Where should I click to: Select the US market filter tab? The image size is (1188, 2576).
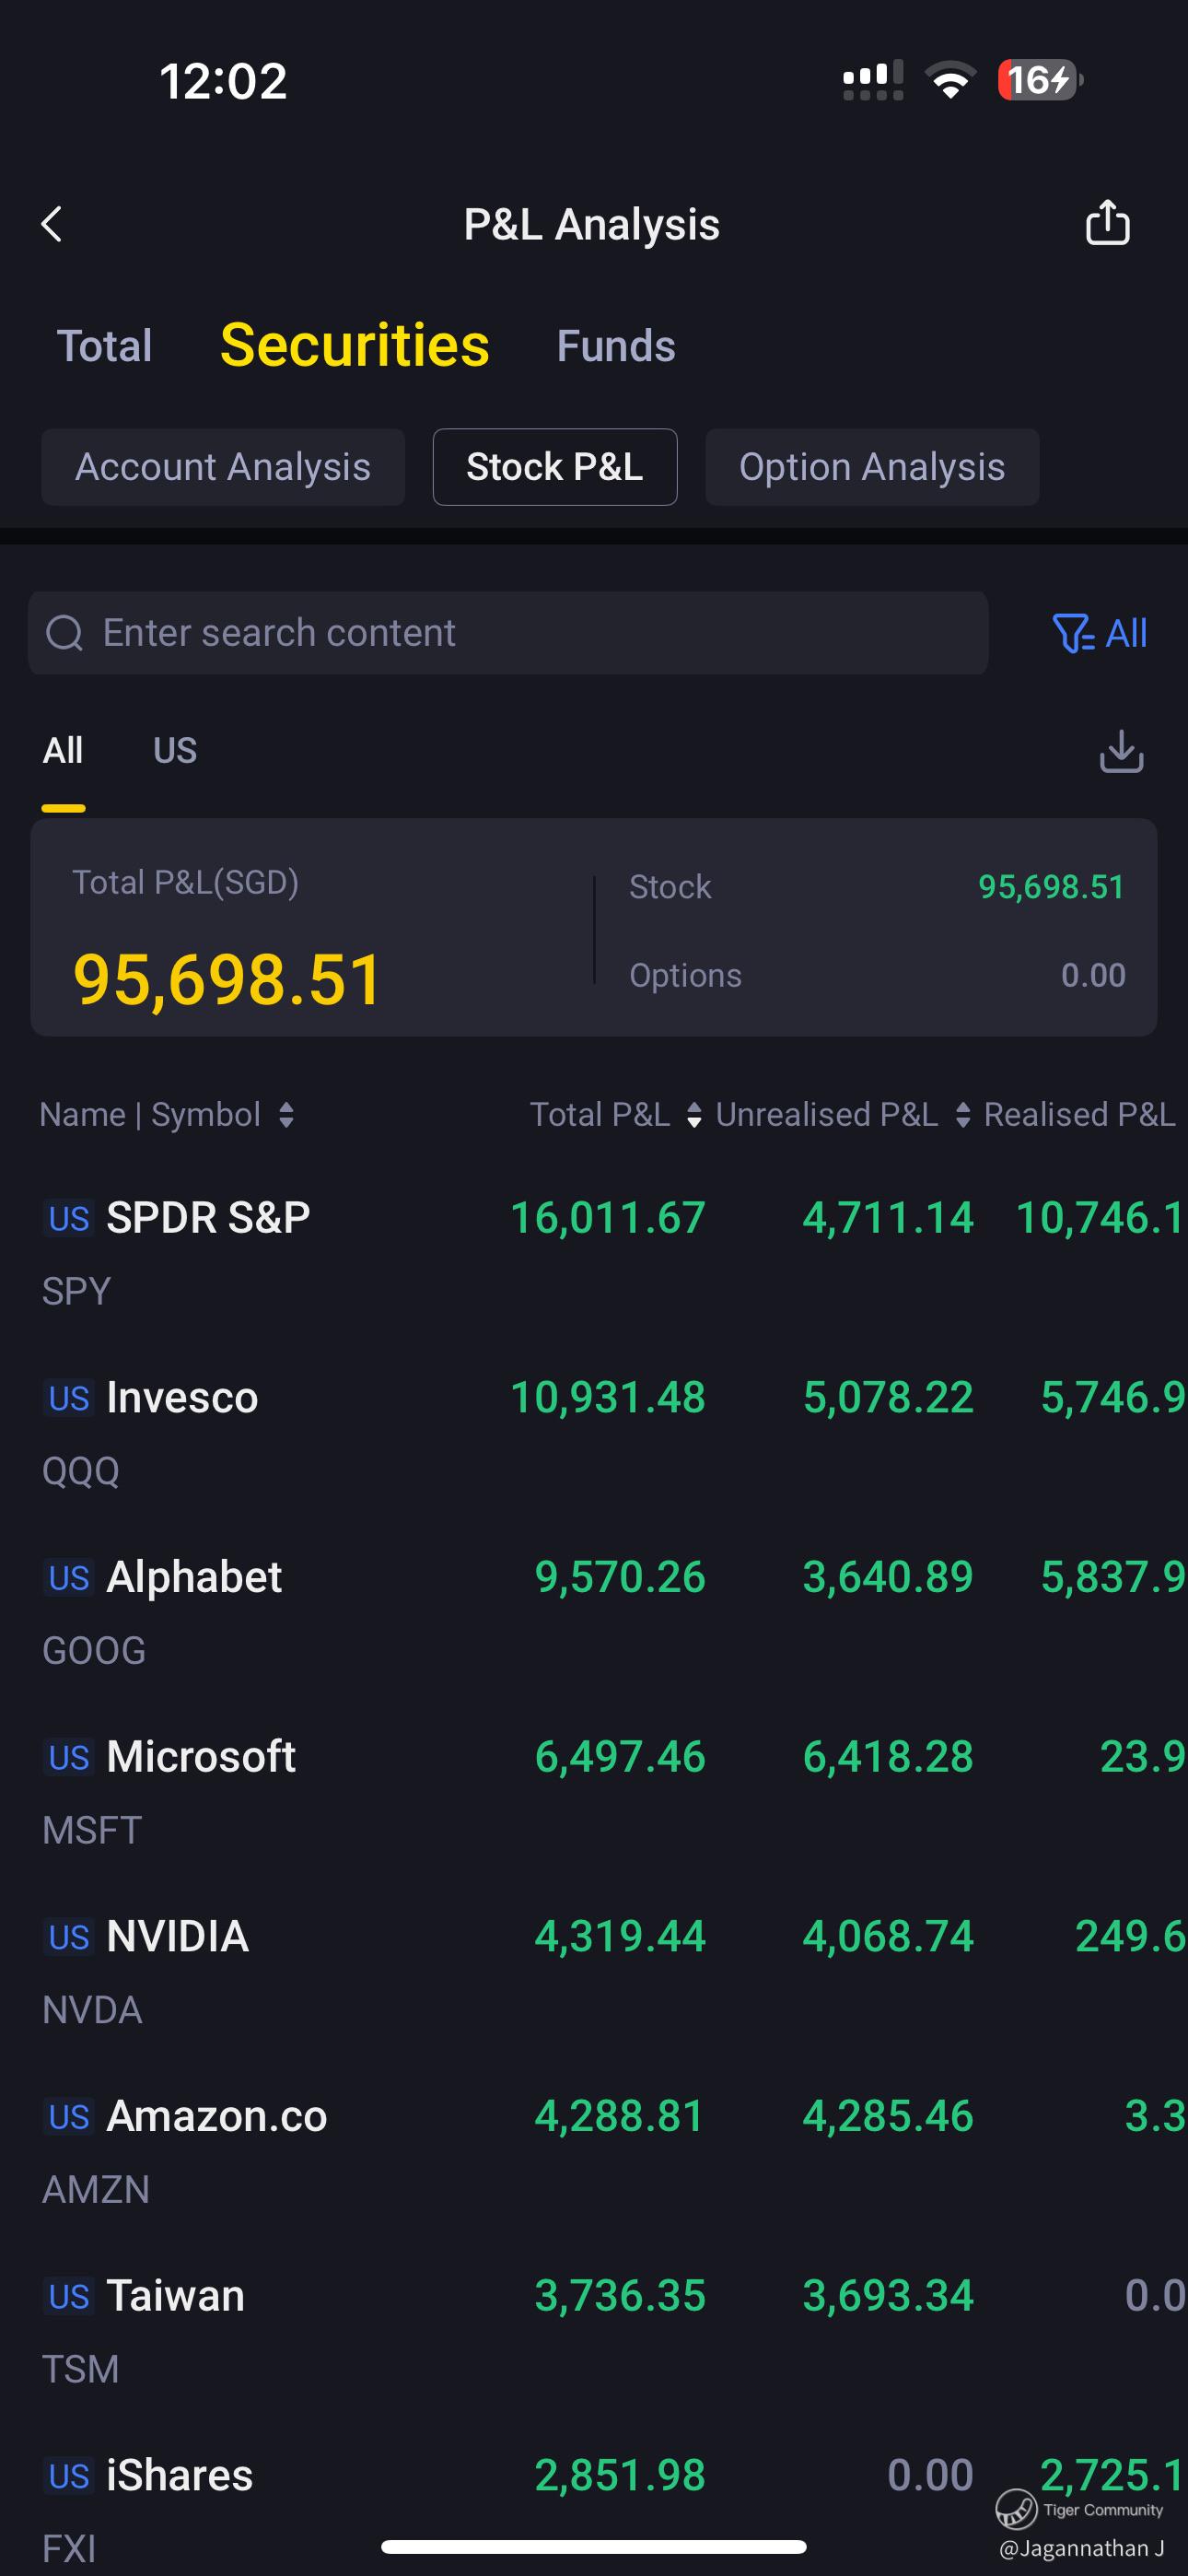(x=175, y=751)
